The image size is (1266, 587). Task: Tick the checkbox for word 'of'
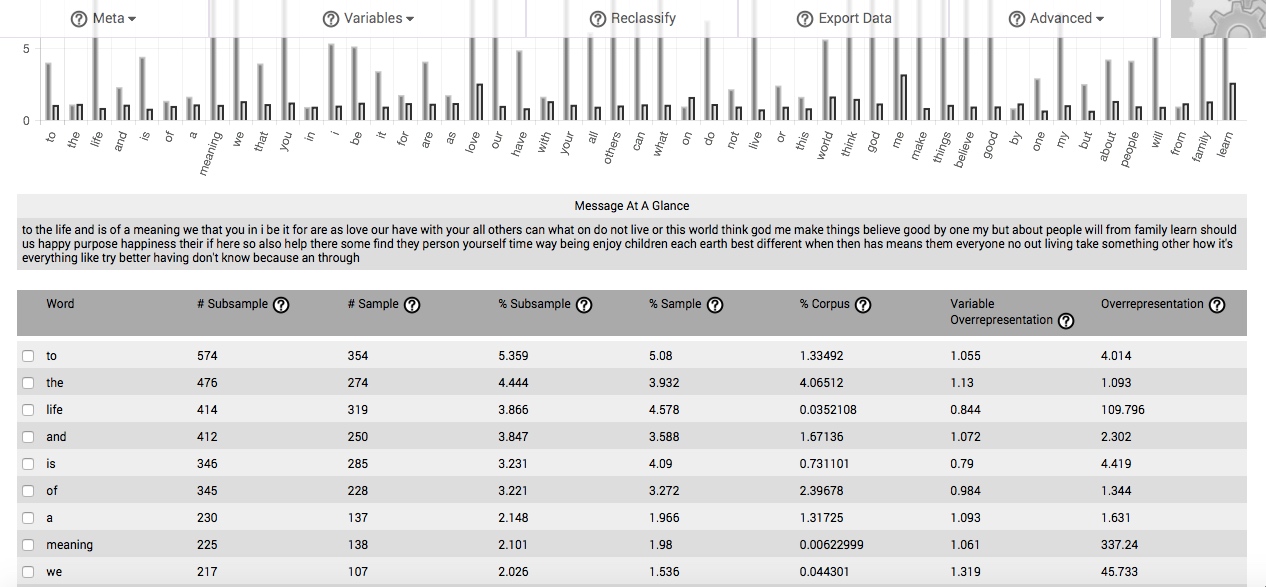click(x=28, y=491)
